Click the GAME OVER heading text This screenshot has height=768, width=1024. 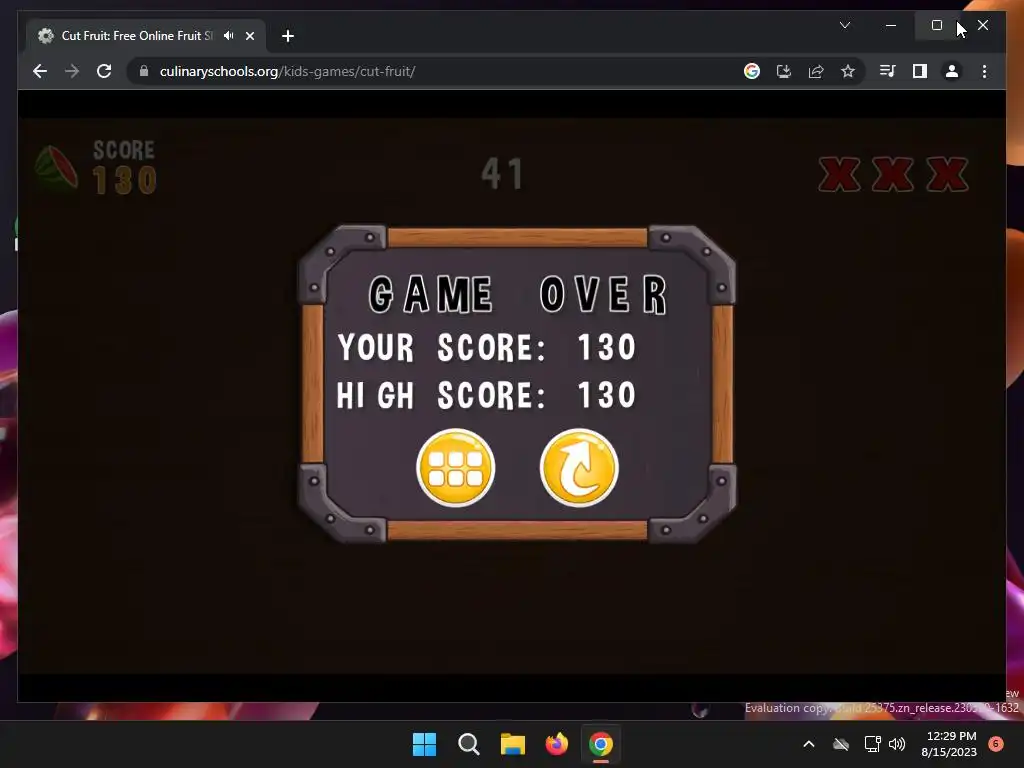[x=518, y=295]
